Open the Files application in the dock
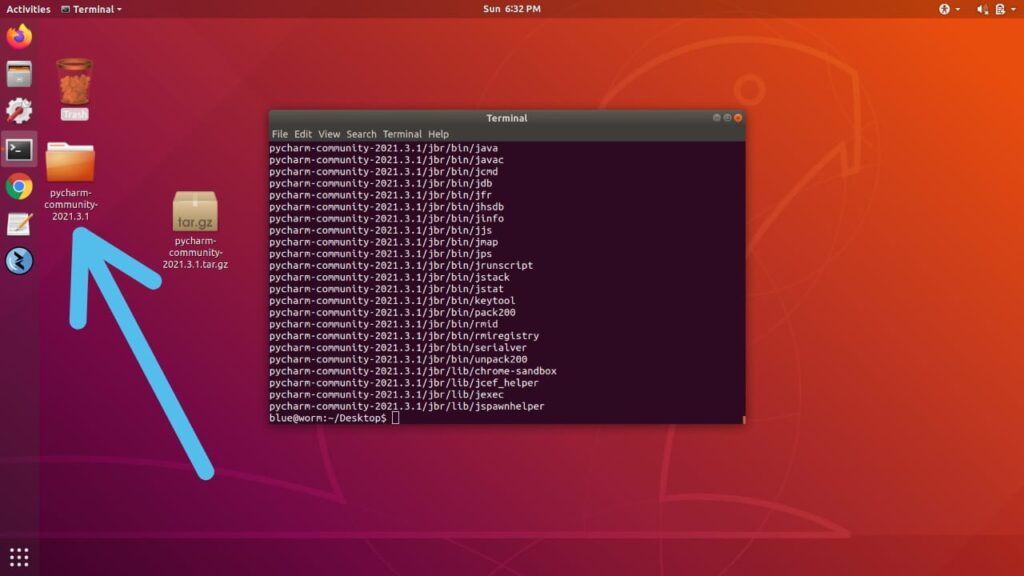1024x576 pixels. tap(18, 75)
